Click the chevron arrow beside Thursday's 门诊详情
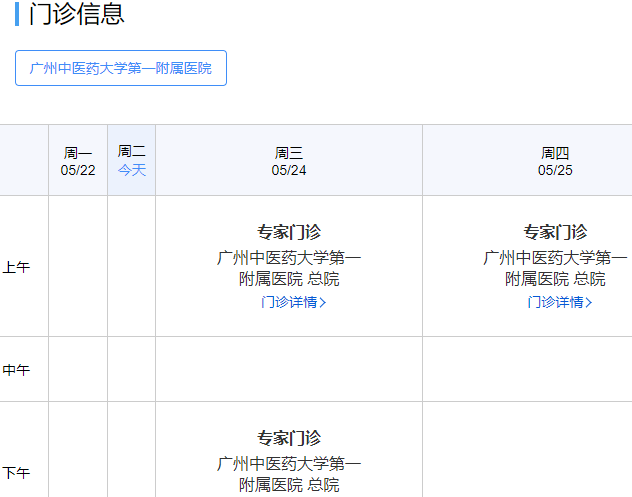This screenshot has height=497, width=632. [x=589, y=302]
